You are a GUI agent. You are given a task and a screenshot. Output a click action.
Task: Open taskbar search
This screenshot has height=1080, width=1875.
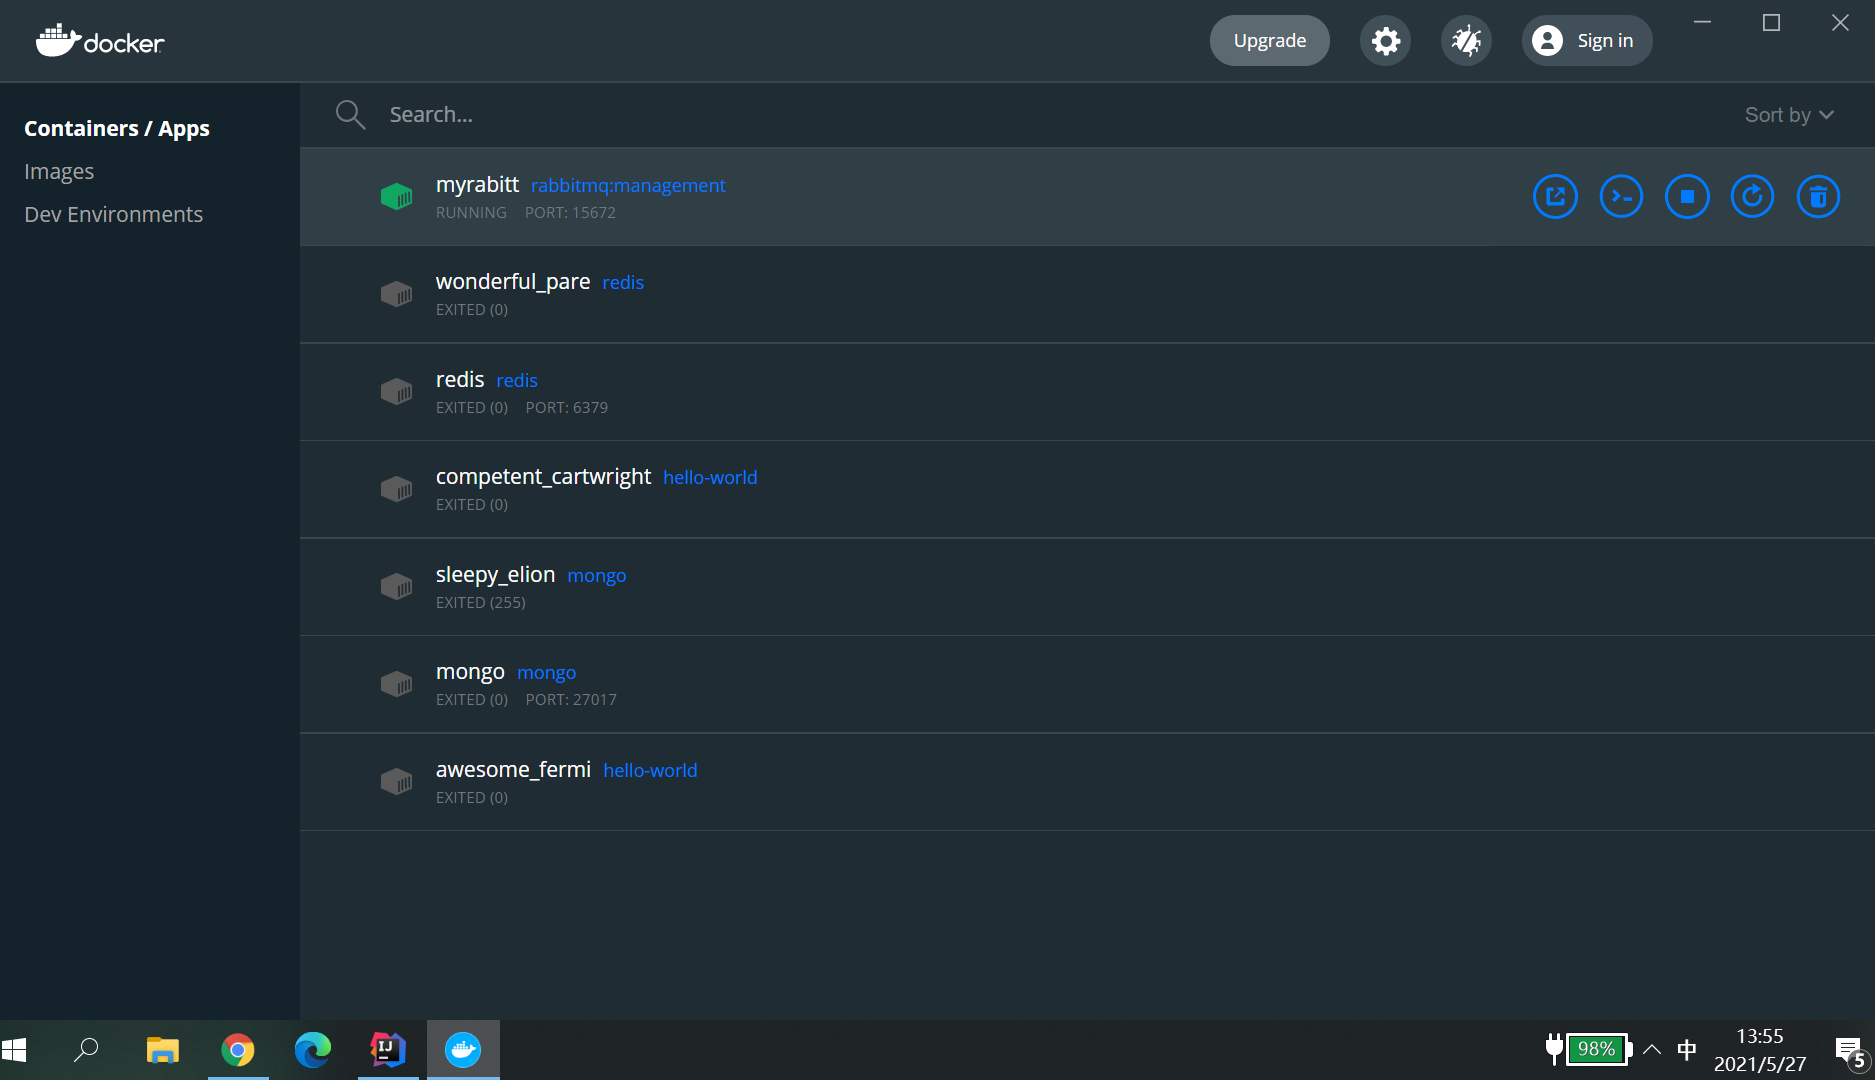pos(87,1050)
